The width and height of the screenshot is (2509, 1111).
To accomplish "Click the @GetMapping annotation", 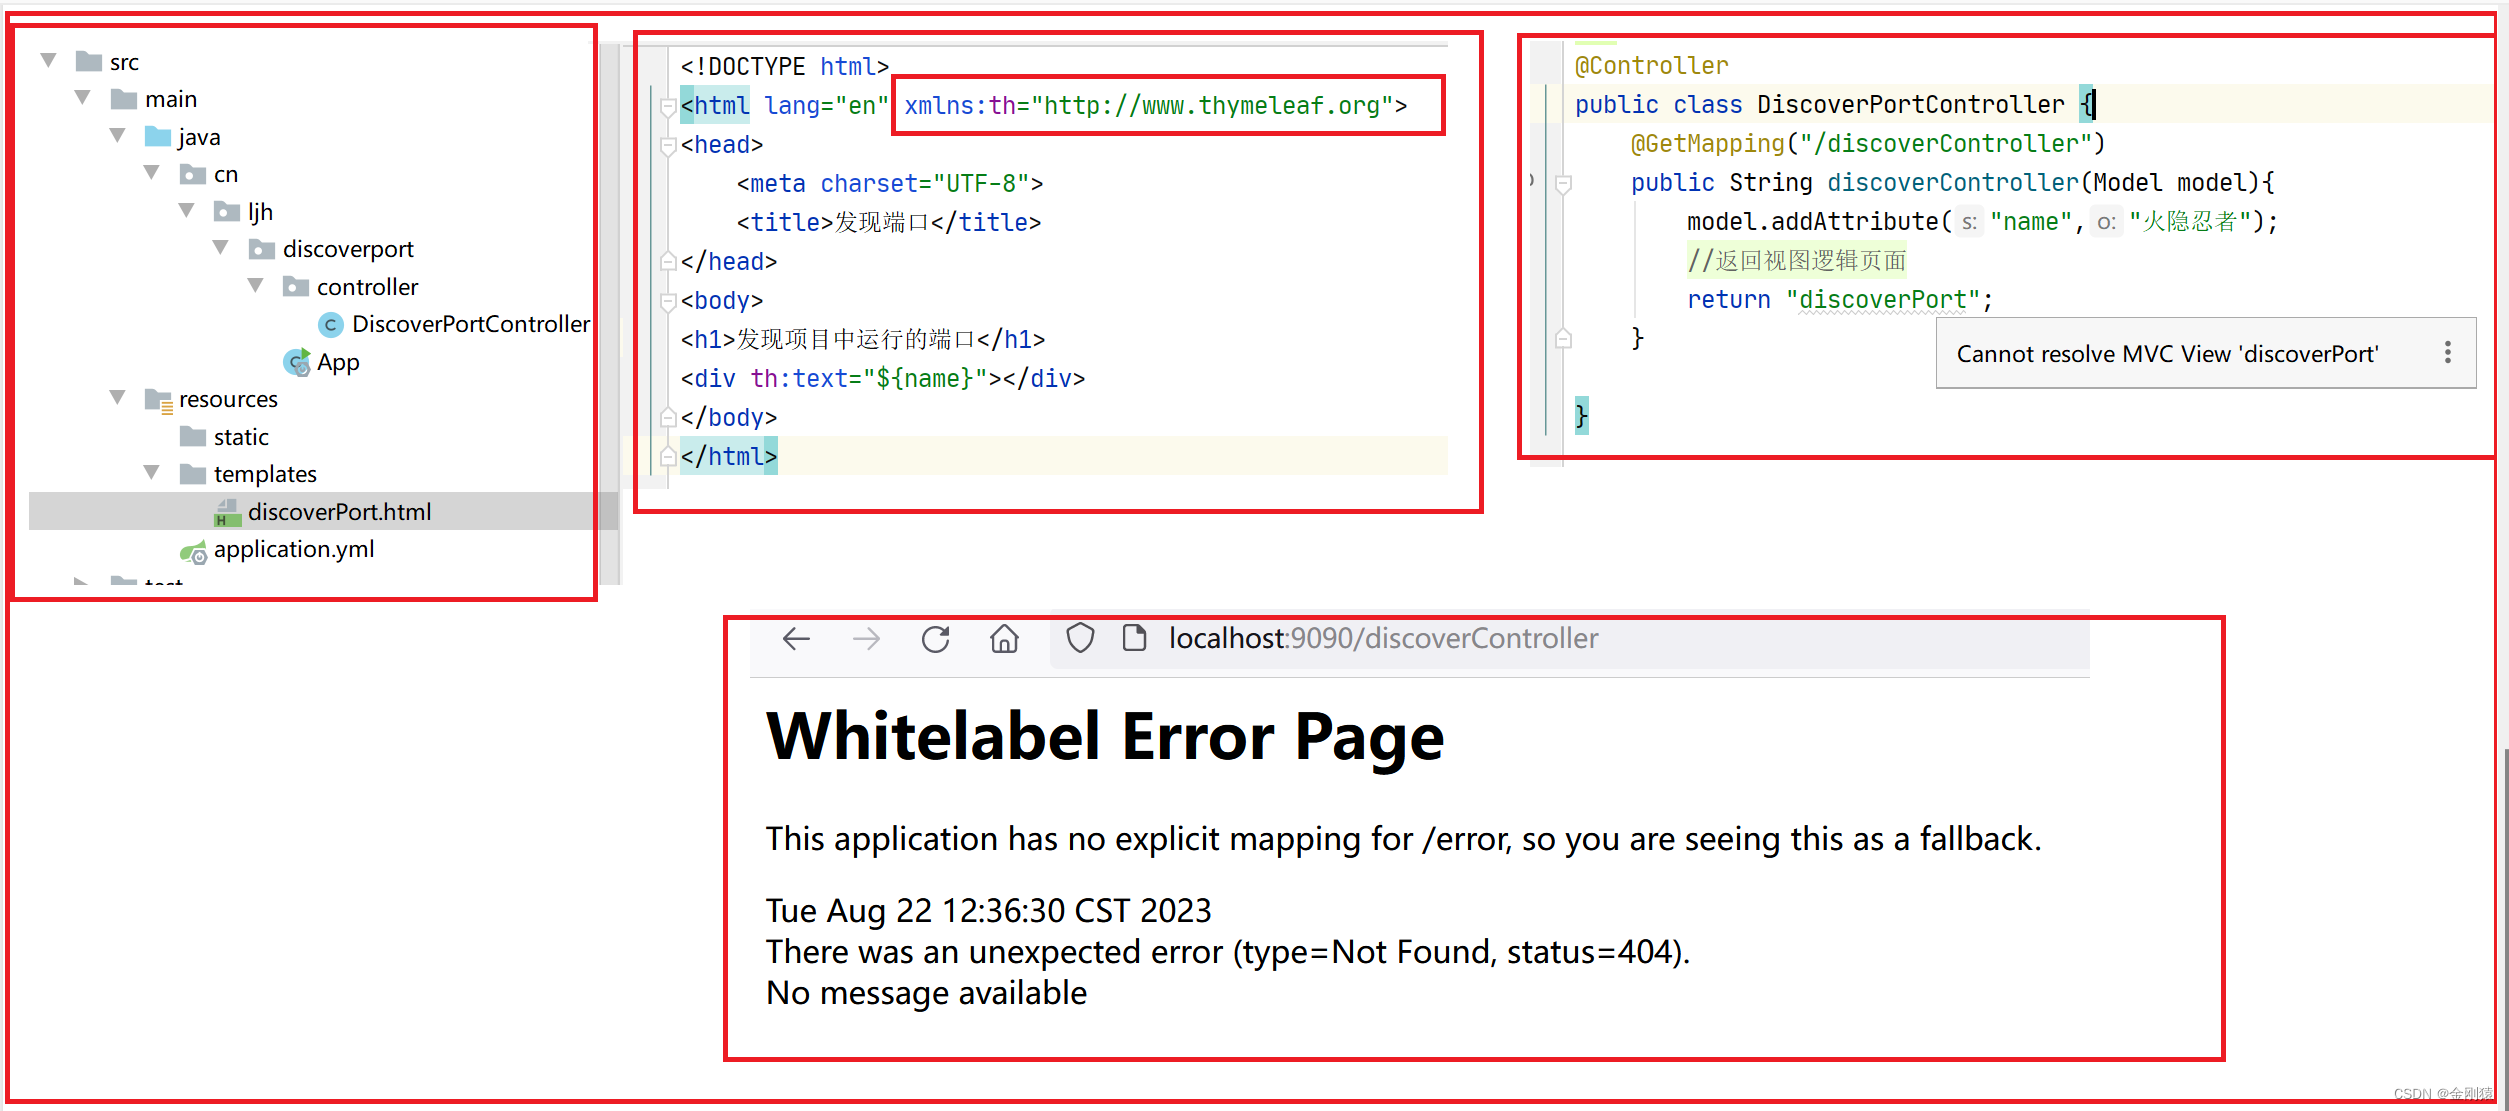I will tap(1867, 144).
